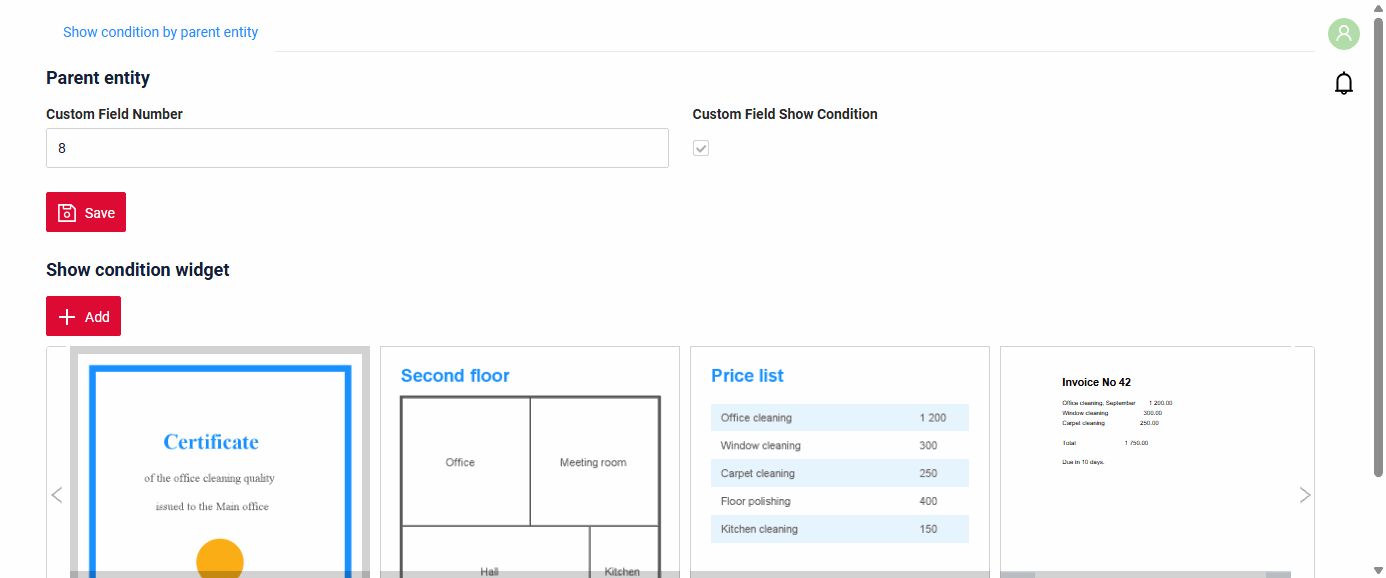1386x578 pixels.
Task: Save the parent entity form
Action: point(86,212)
